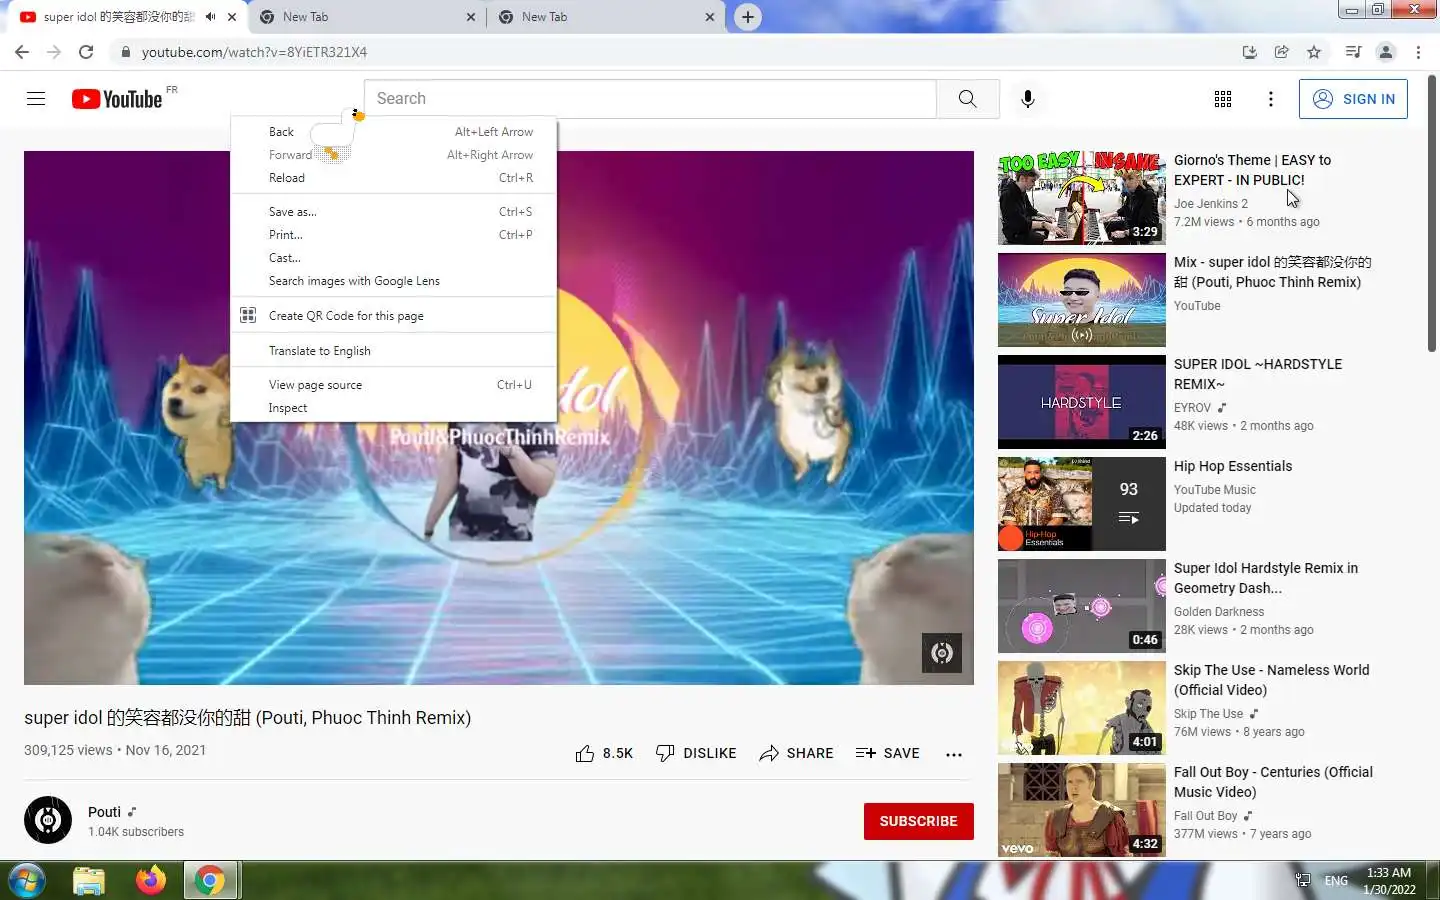Open YouTube apps grid icon
The image size is (1440, 900).
click(x=1222, y=99)
